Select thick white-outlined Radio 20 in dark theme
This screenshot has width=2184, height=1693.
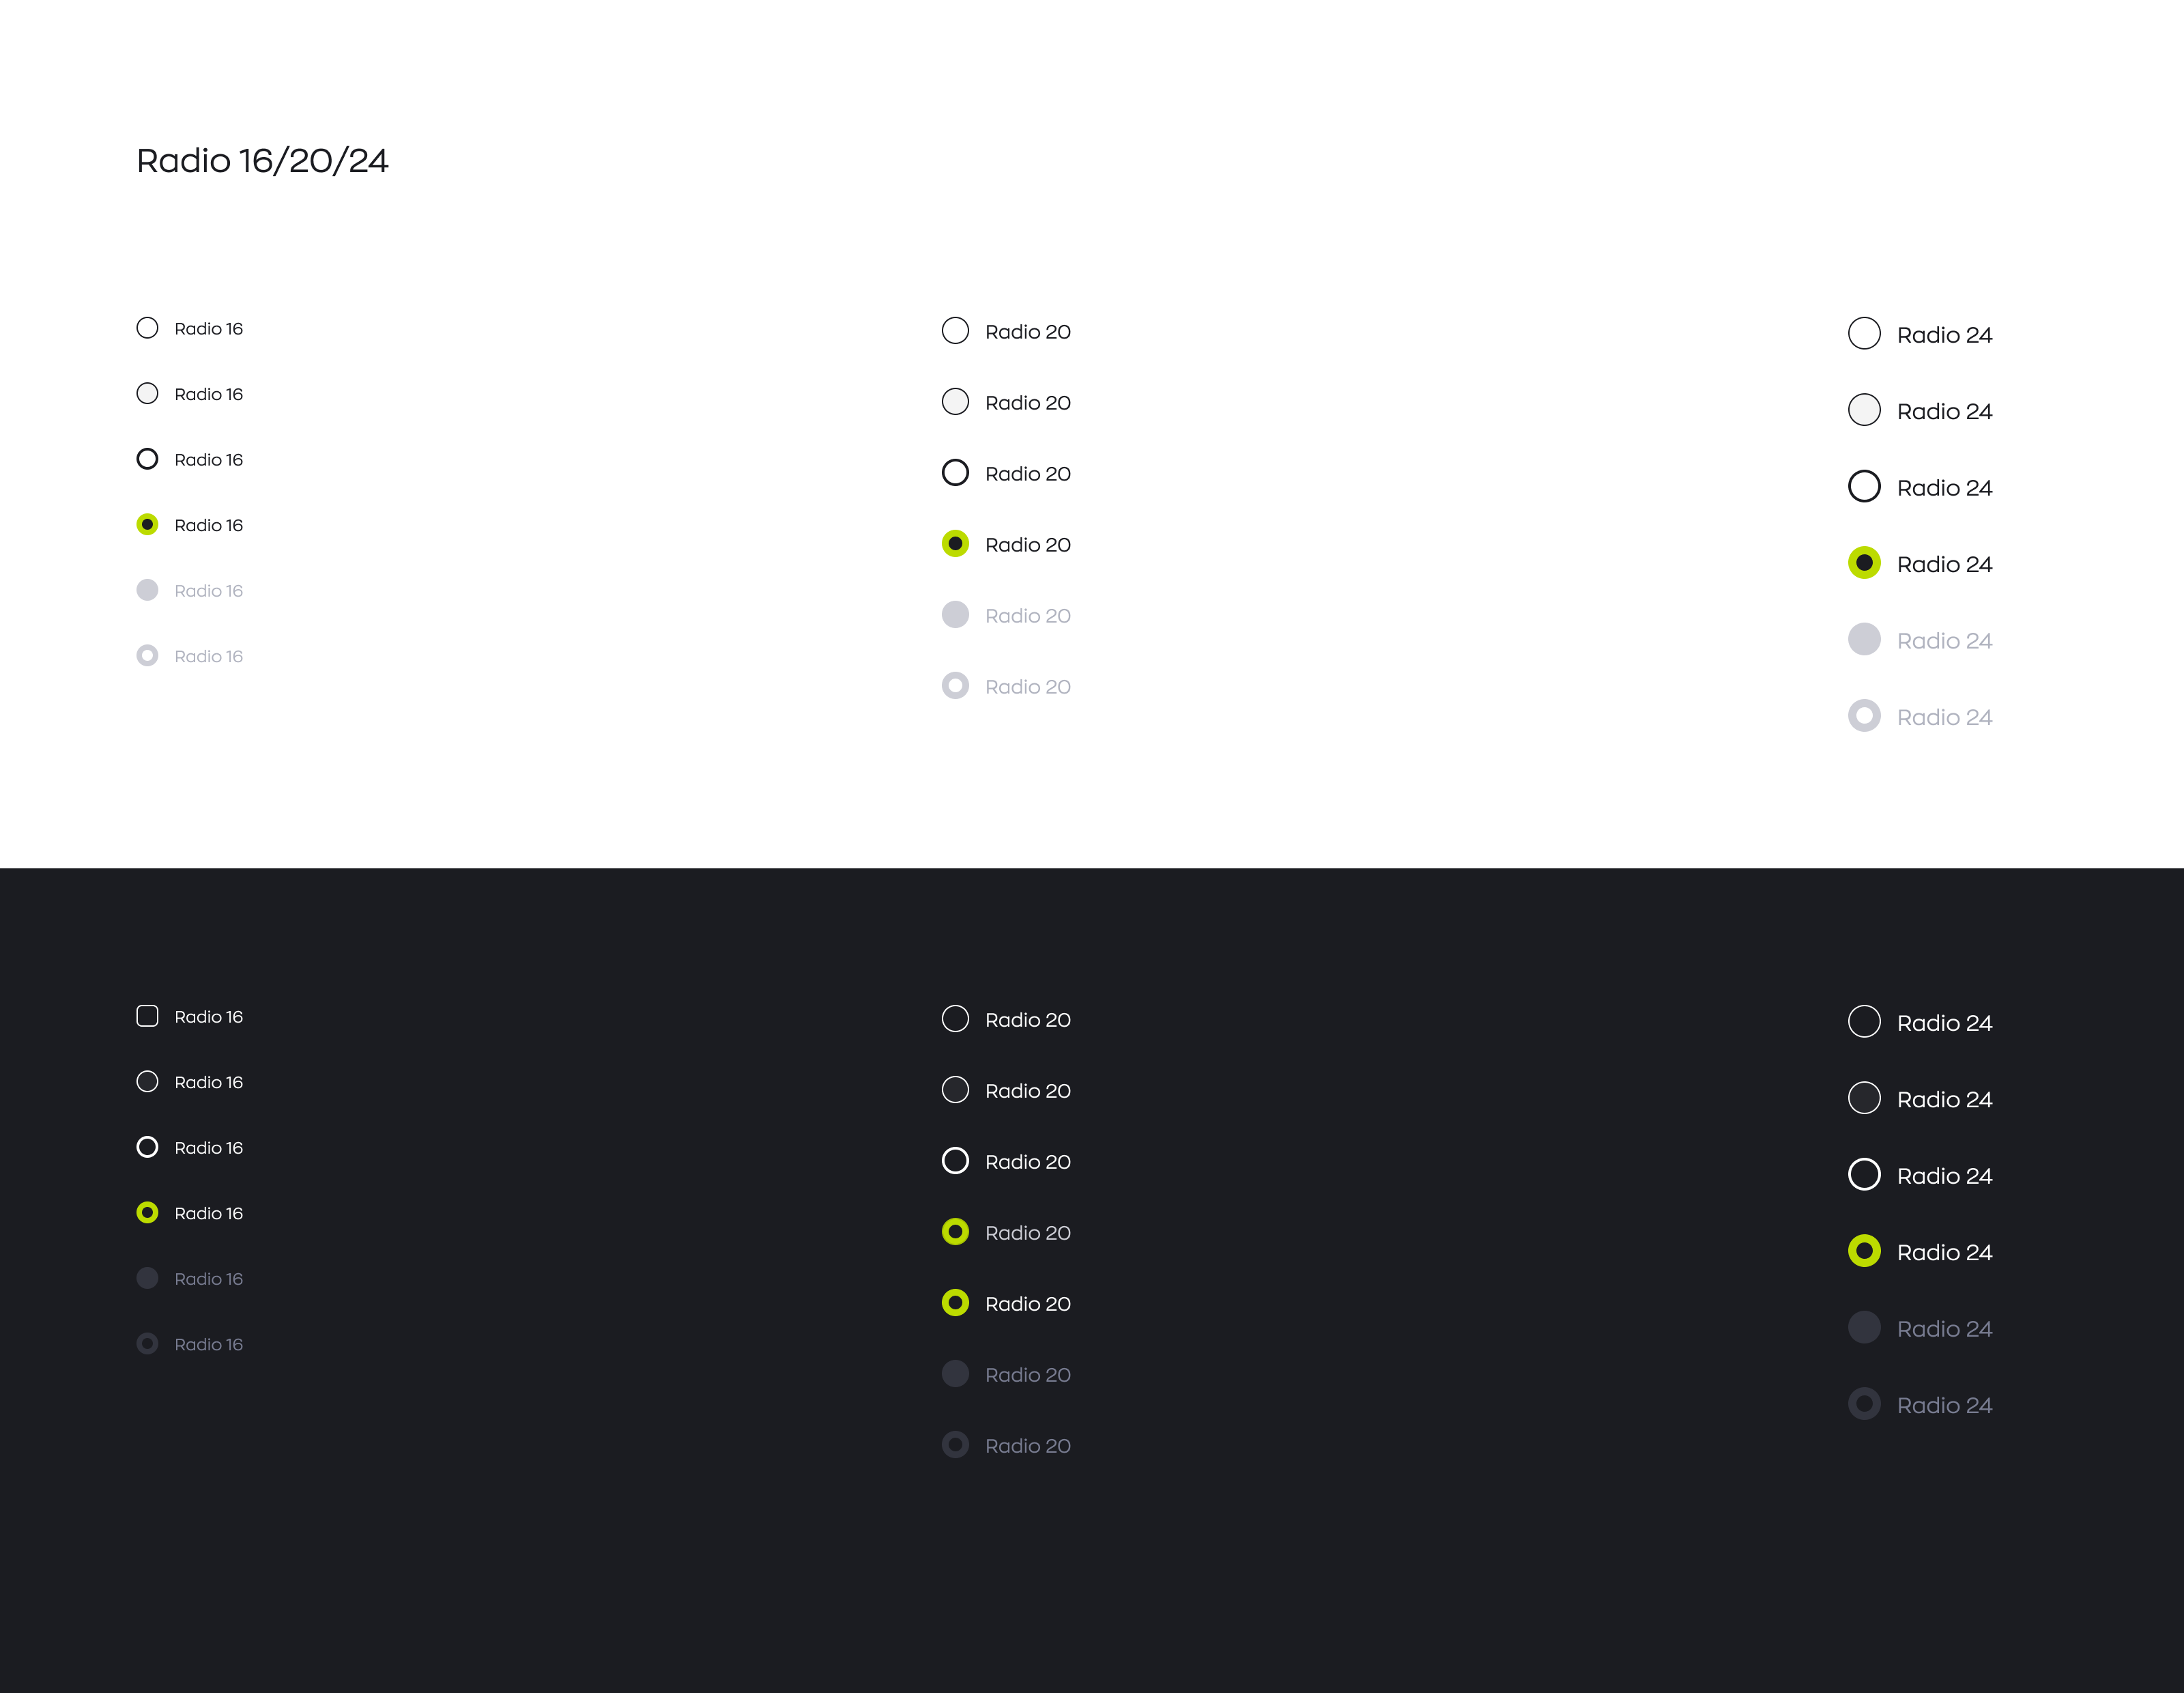pyautogui.click(x=955, y=1161)
